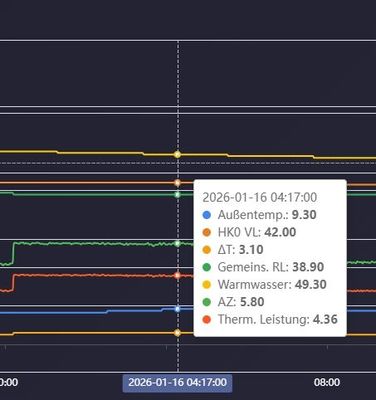This screenshot has height=400, width=376.
Task: Click the HK0 VL: 42.00 tooltip row
Action: [x=249, y=232]
